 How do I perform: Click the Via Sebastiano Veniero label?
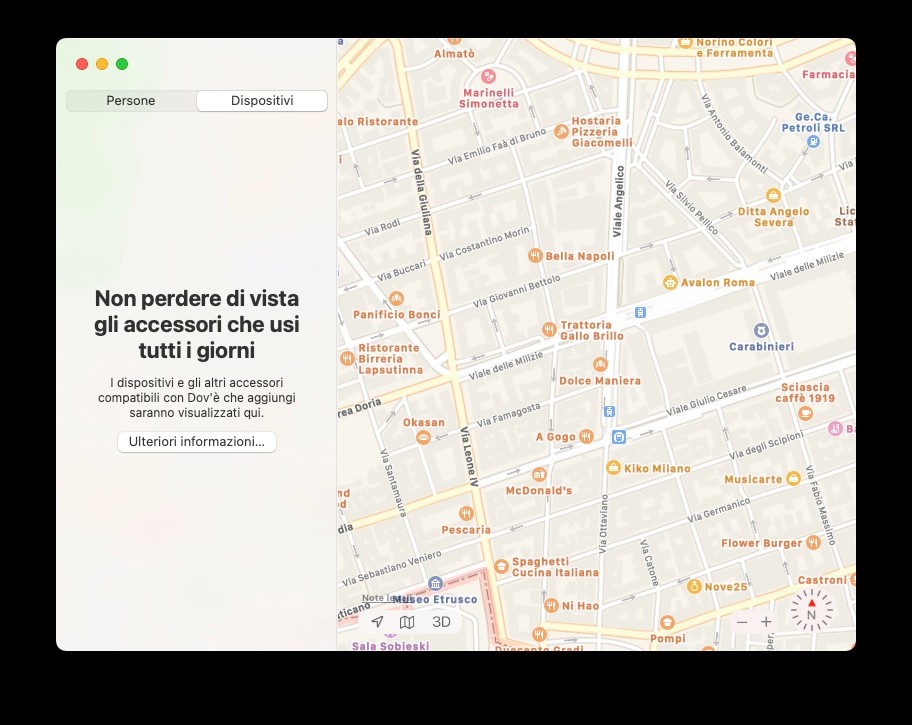click(392, 569)
